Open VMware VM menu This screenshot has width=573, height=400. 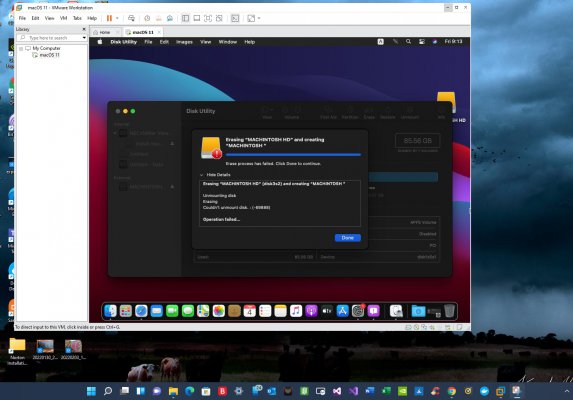coord(63,18)
